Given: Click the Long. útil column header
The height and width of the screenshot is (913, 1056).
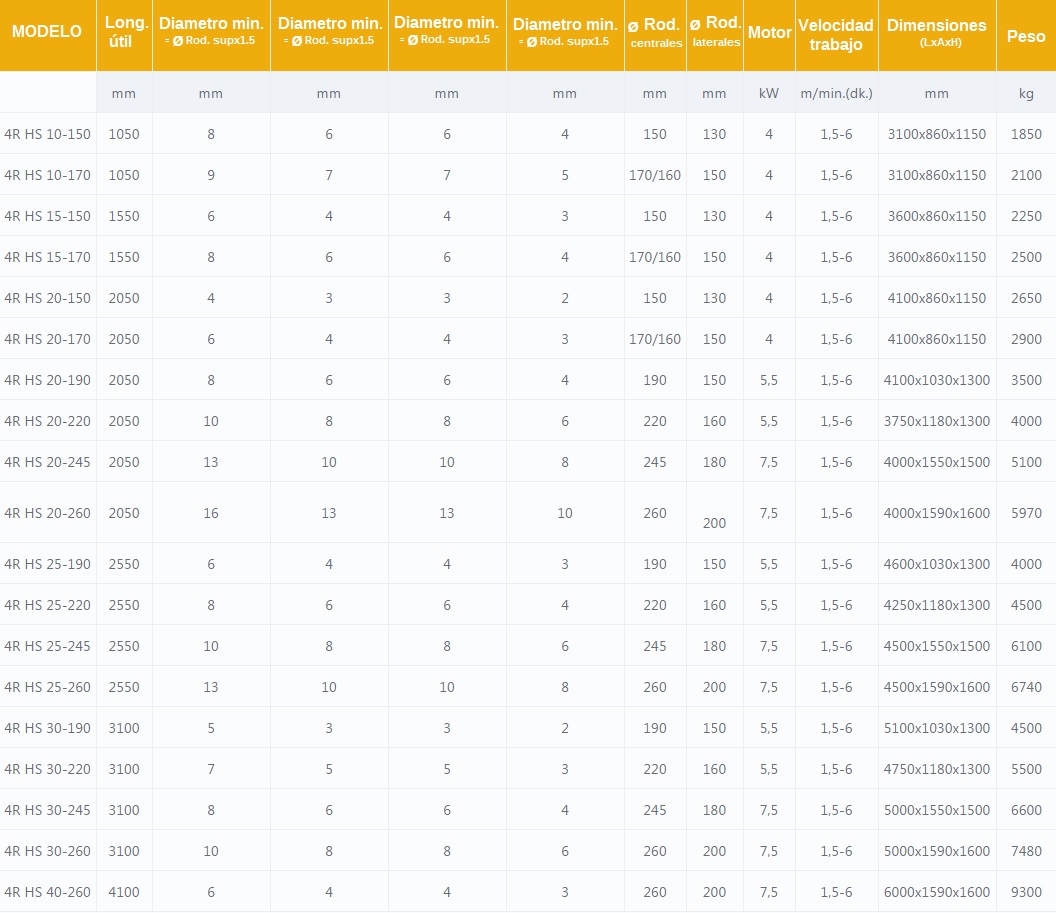Looking at the screenshot, I should coord(125,33).
